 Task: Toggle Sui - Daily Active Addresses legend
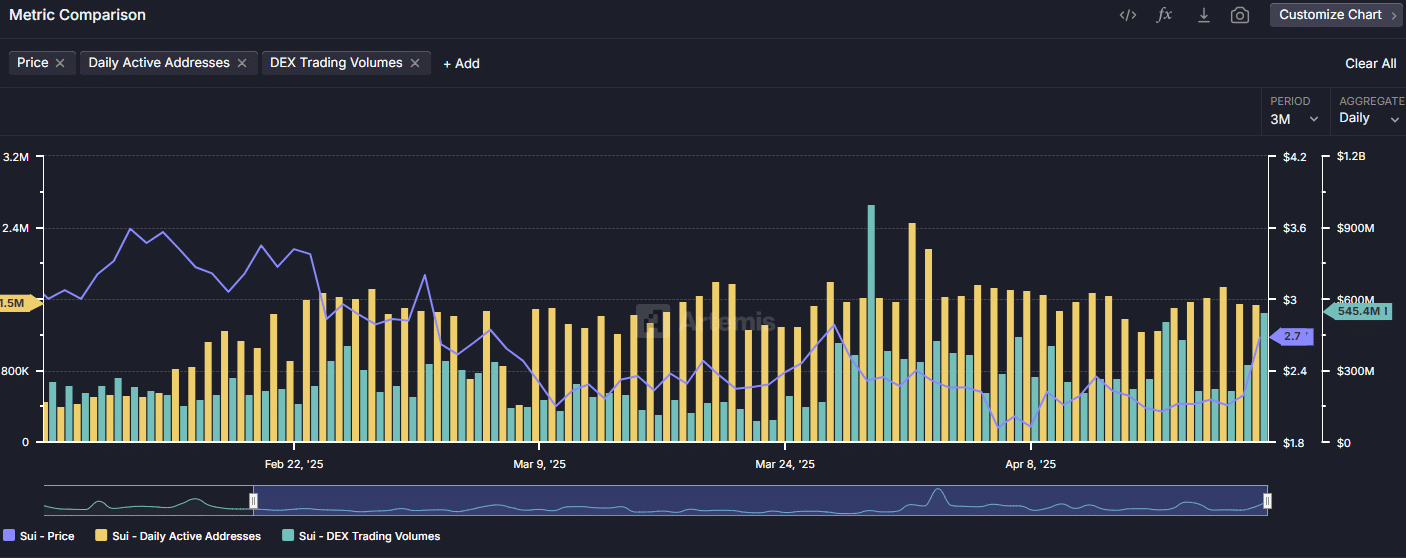178,536
